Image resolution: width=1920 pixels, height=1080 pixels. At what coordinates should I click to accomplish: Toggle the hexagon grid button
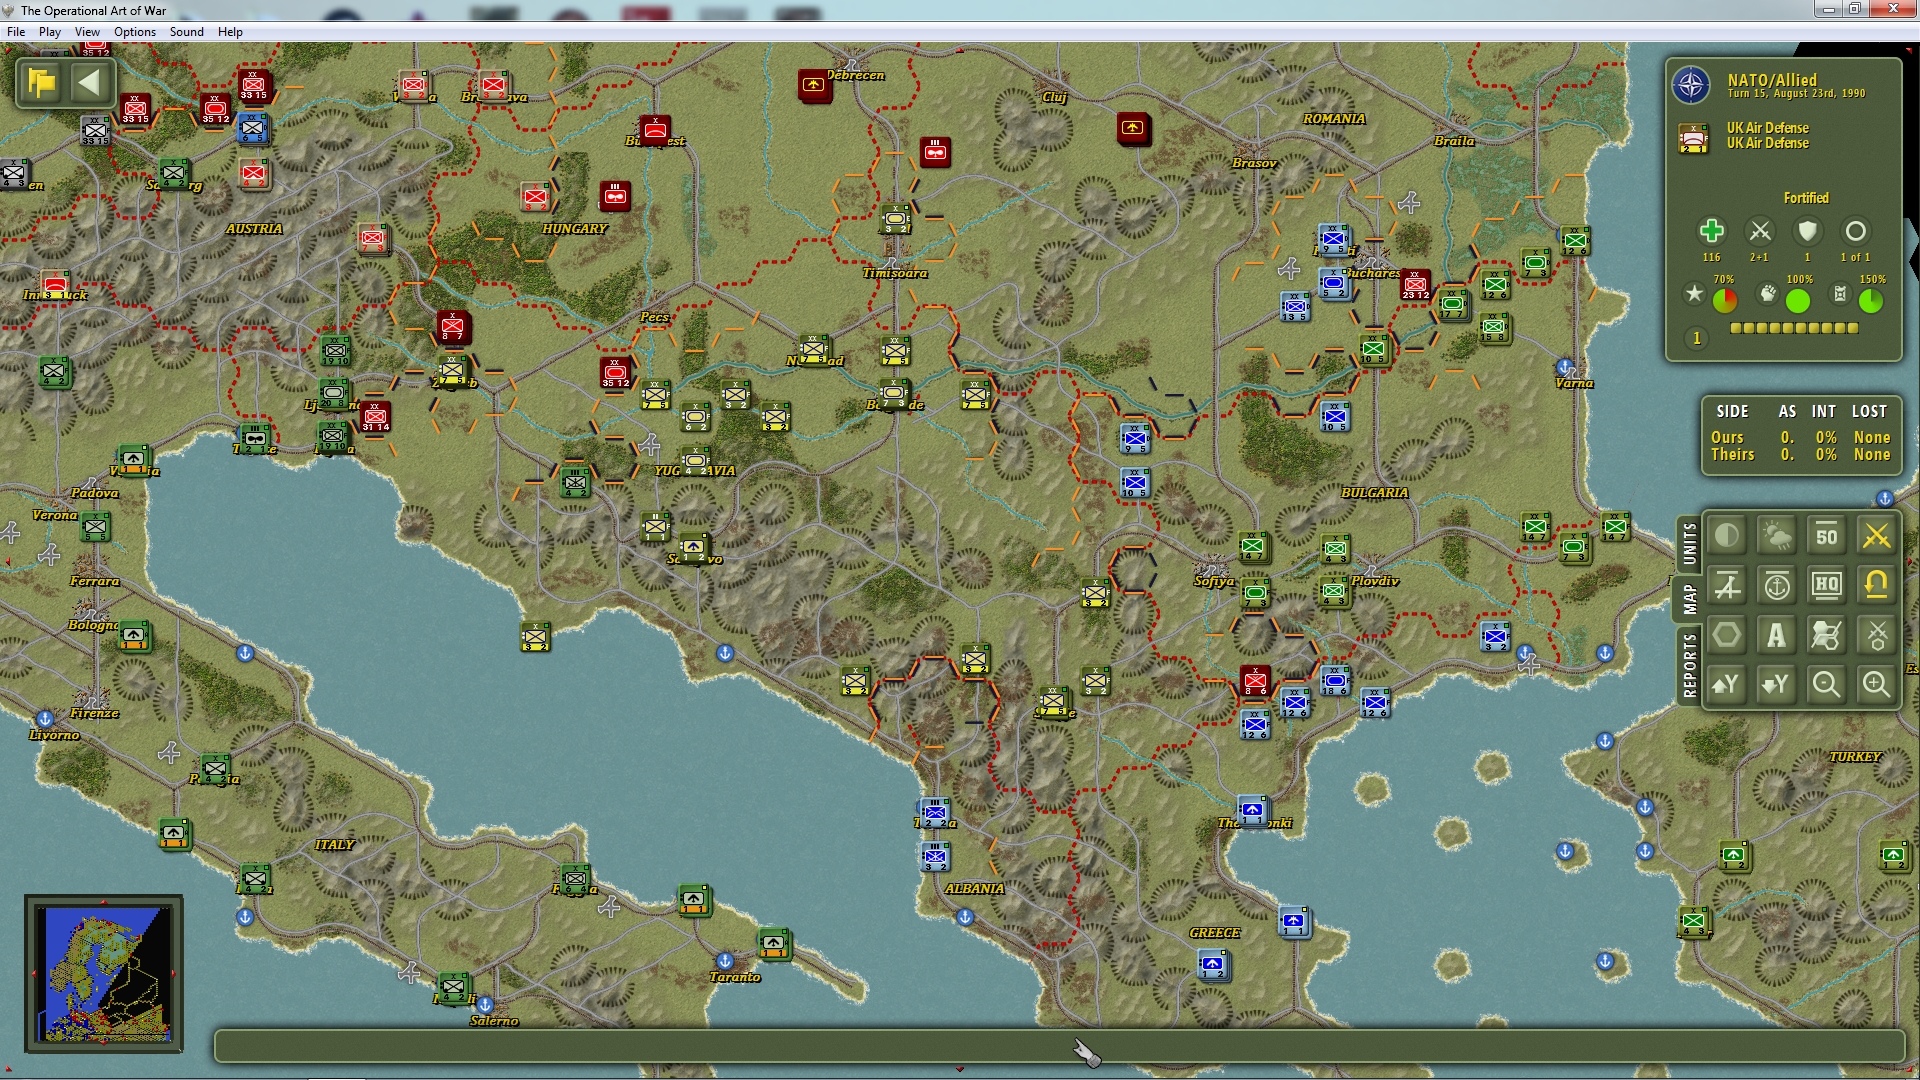click(1727, 635)
